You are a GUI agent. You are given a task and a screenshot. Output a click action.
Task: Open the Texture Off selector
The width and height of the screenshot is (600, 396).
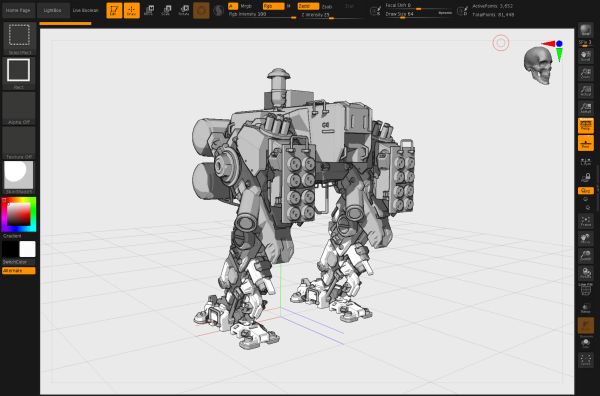[x=19, y=143]
